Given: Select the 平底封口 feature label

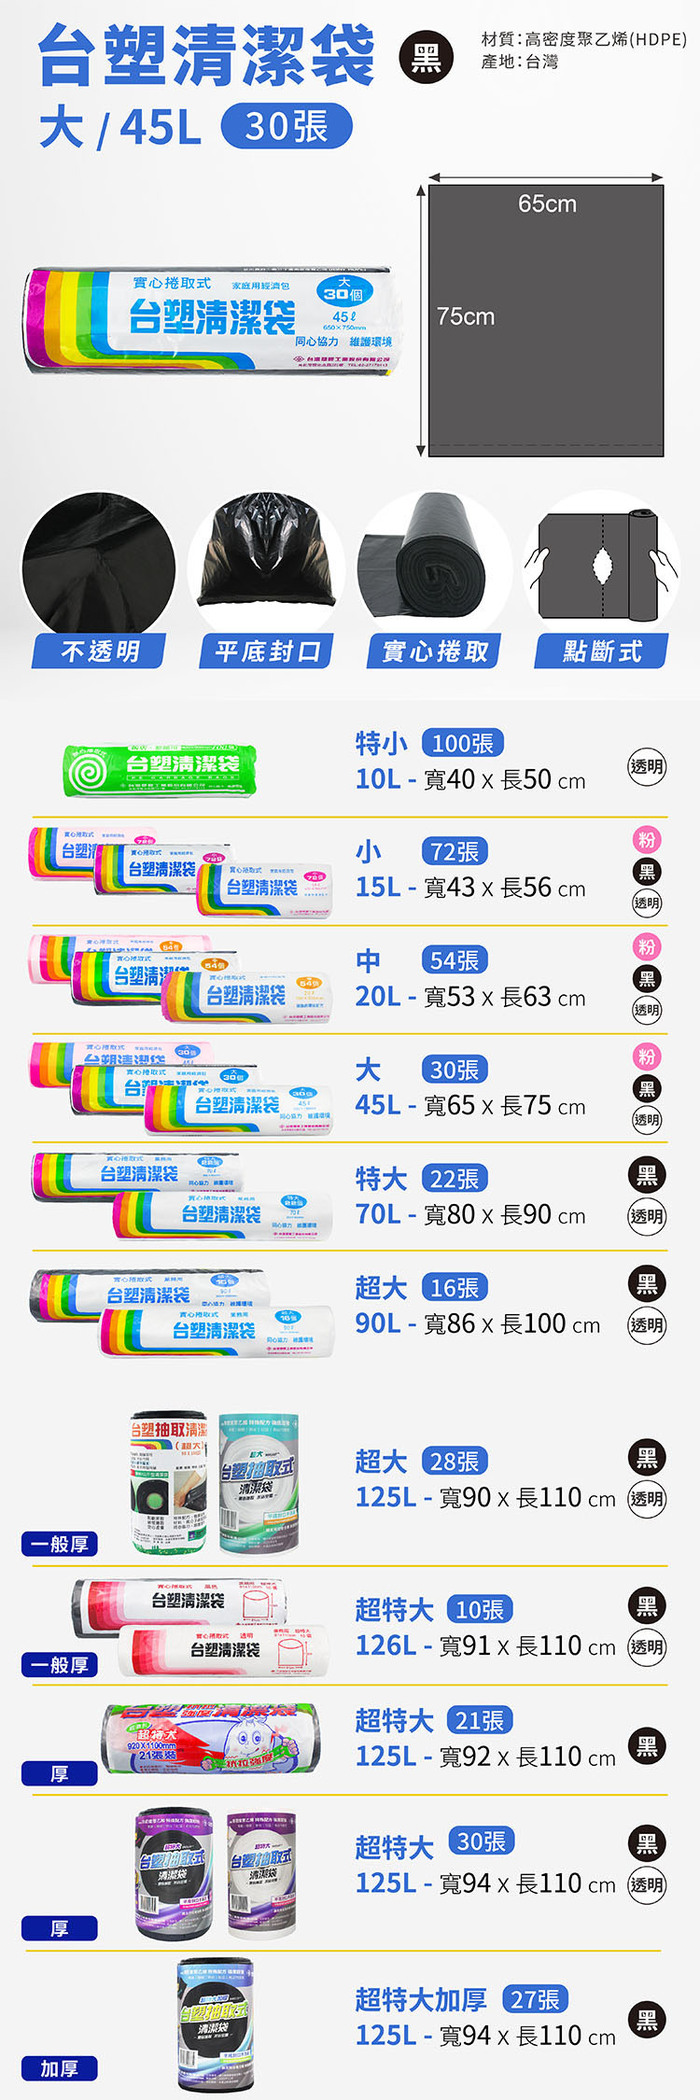Looking at the screenshot, I should point(266,652).
